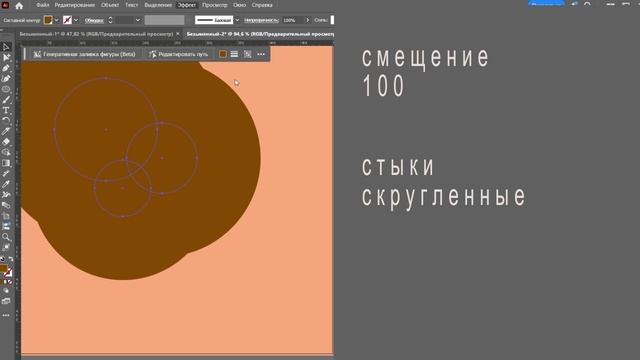Select the Type tool

click(x=6, y=110)
